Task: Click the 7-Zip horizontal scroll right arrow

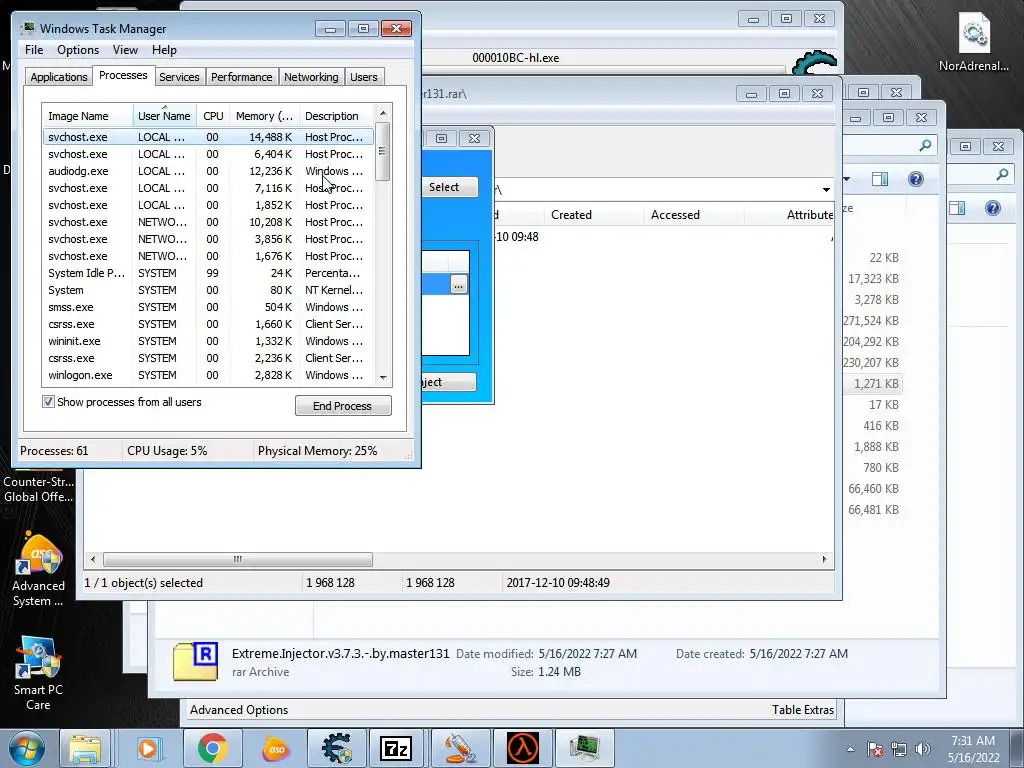Action: click(x=824, y=559)
